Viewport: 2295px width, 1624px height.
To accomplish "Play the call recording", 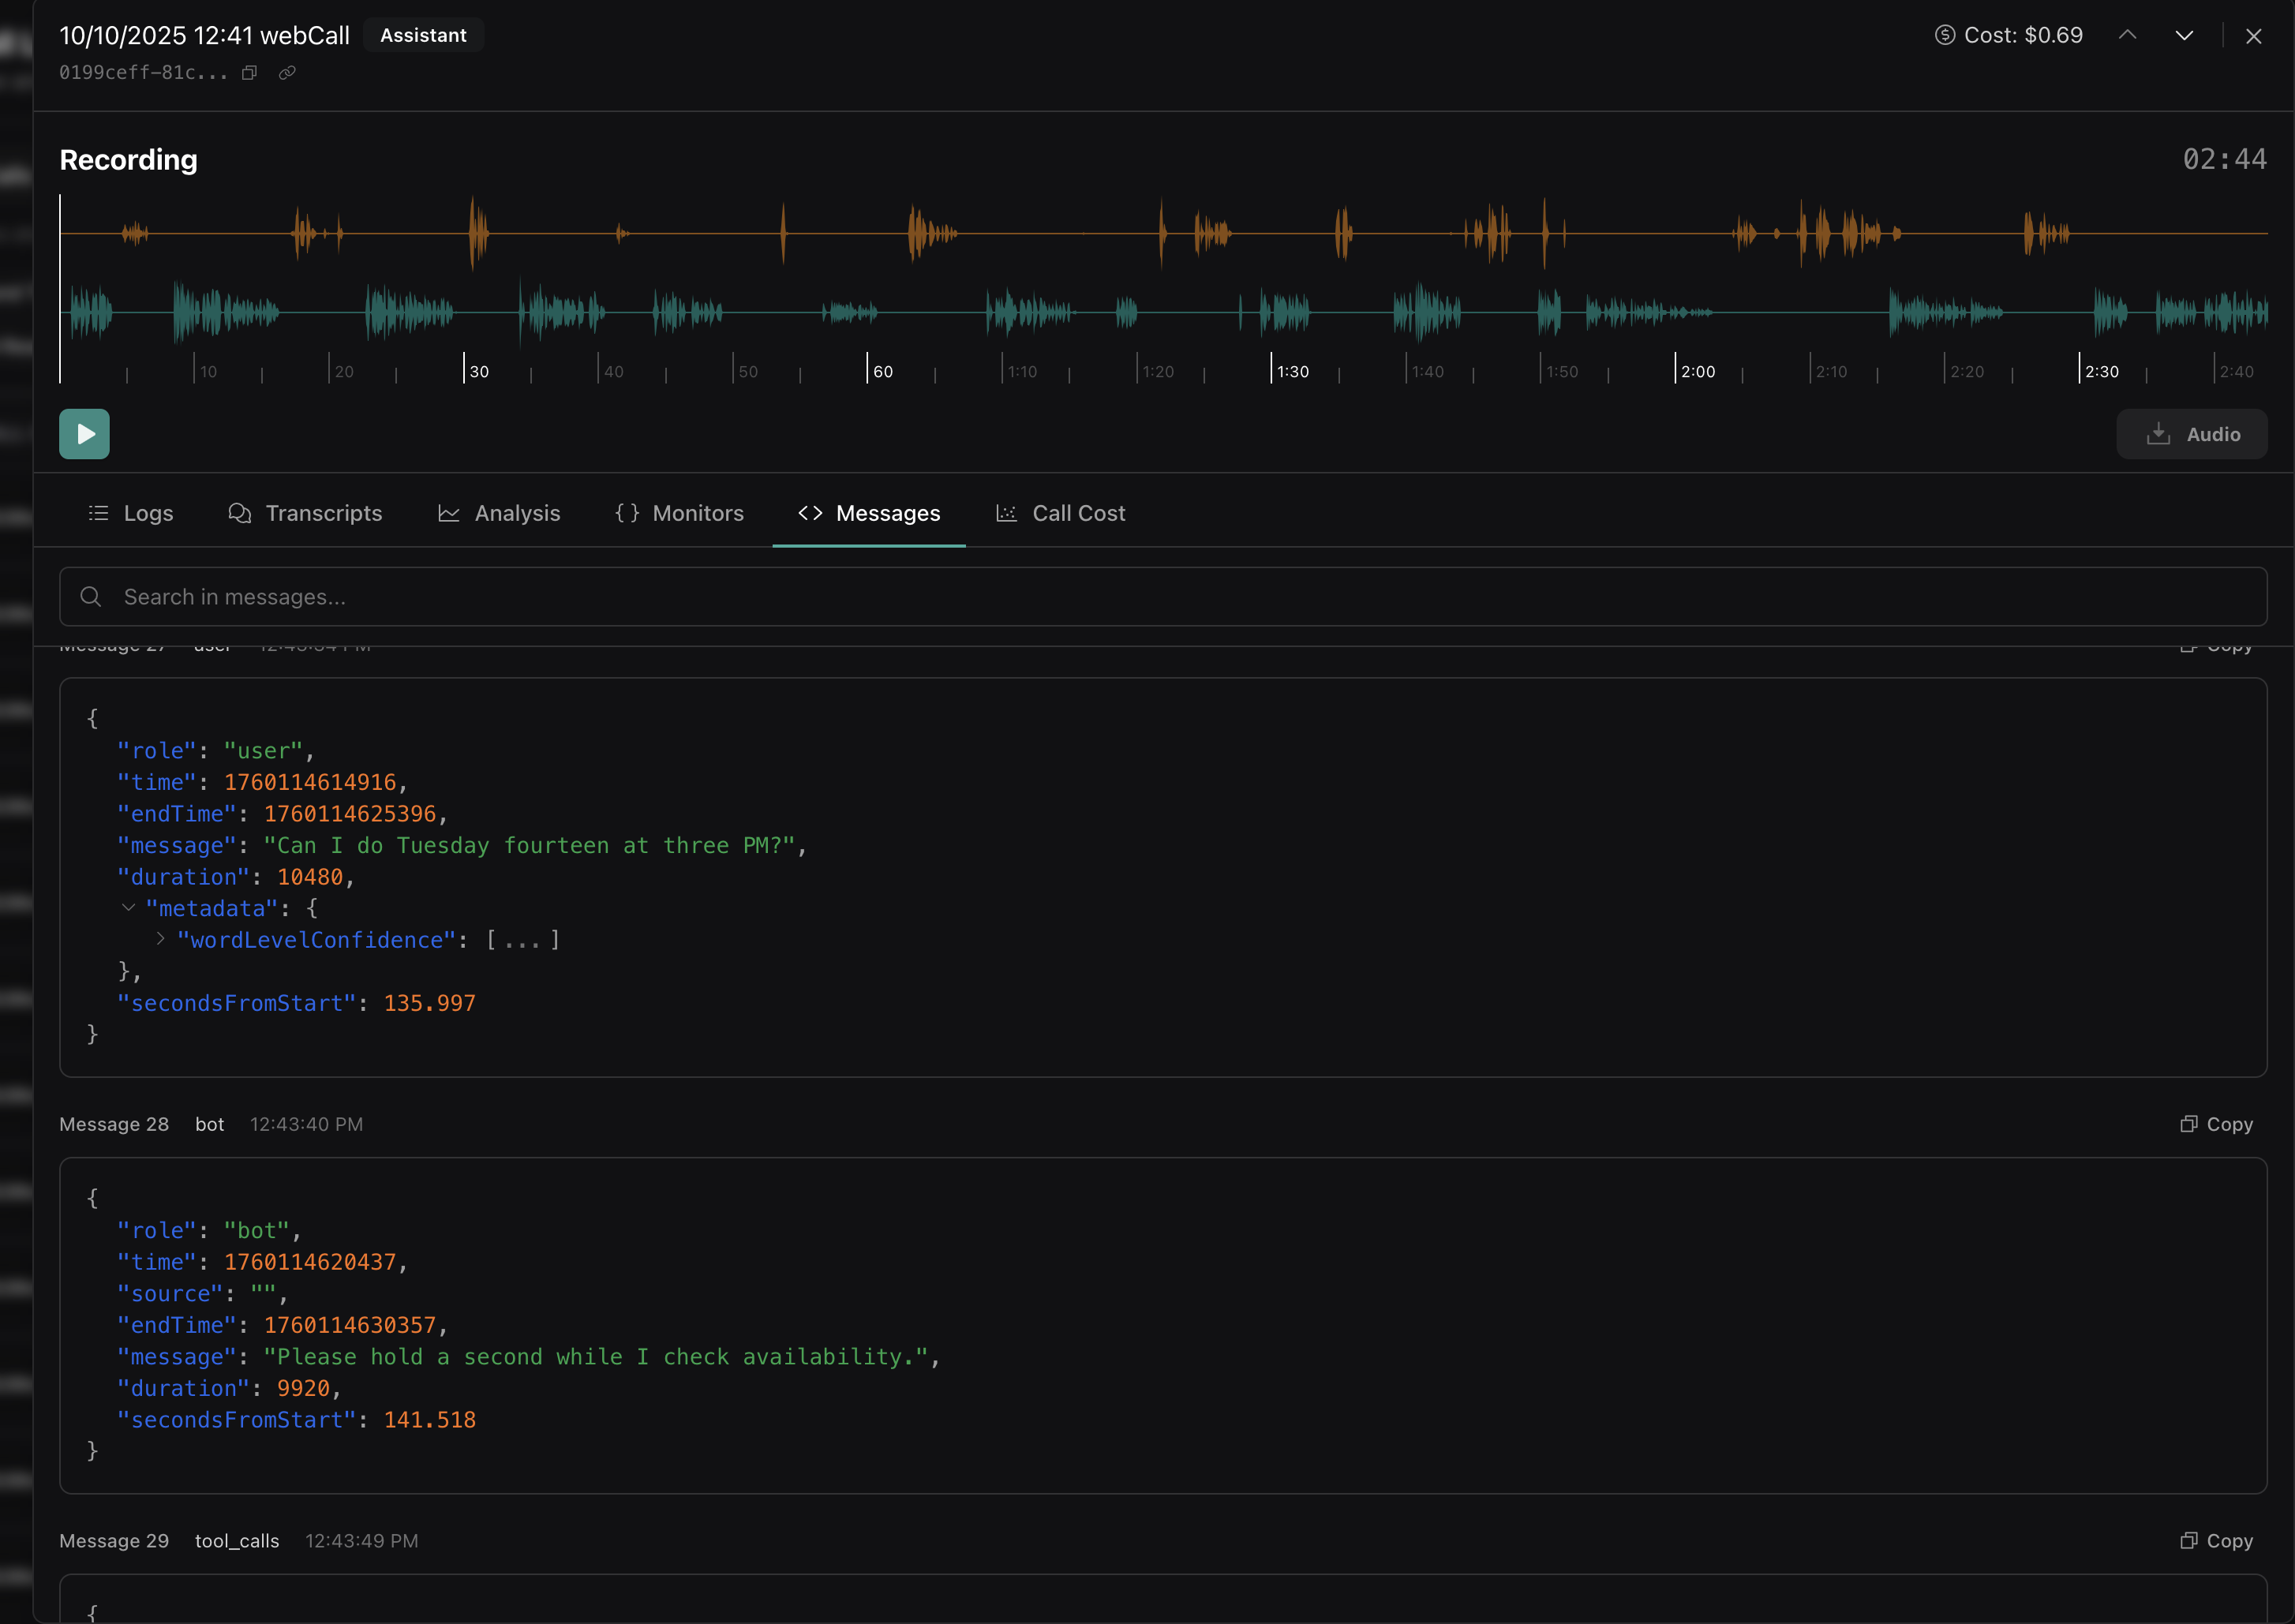I will (x=84, y=434).
